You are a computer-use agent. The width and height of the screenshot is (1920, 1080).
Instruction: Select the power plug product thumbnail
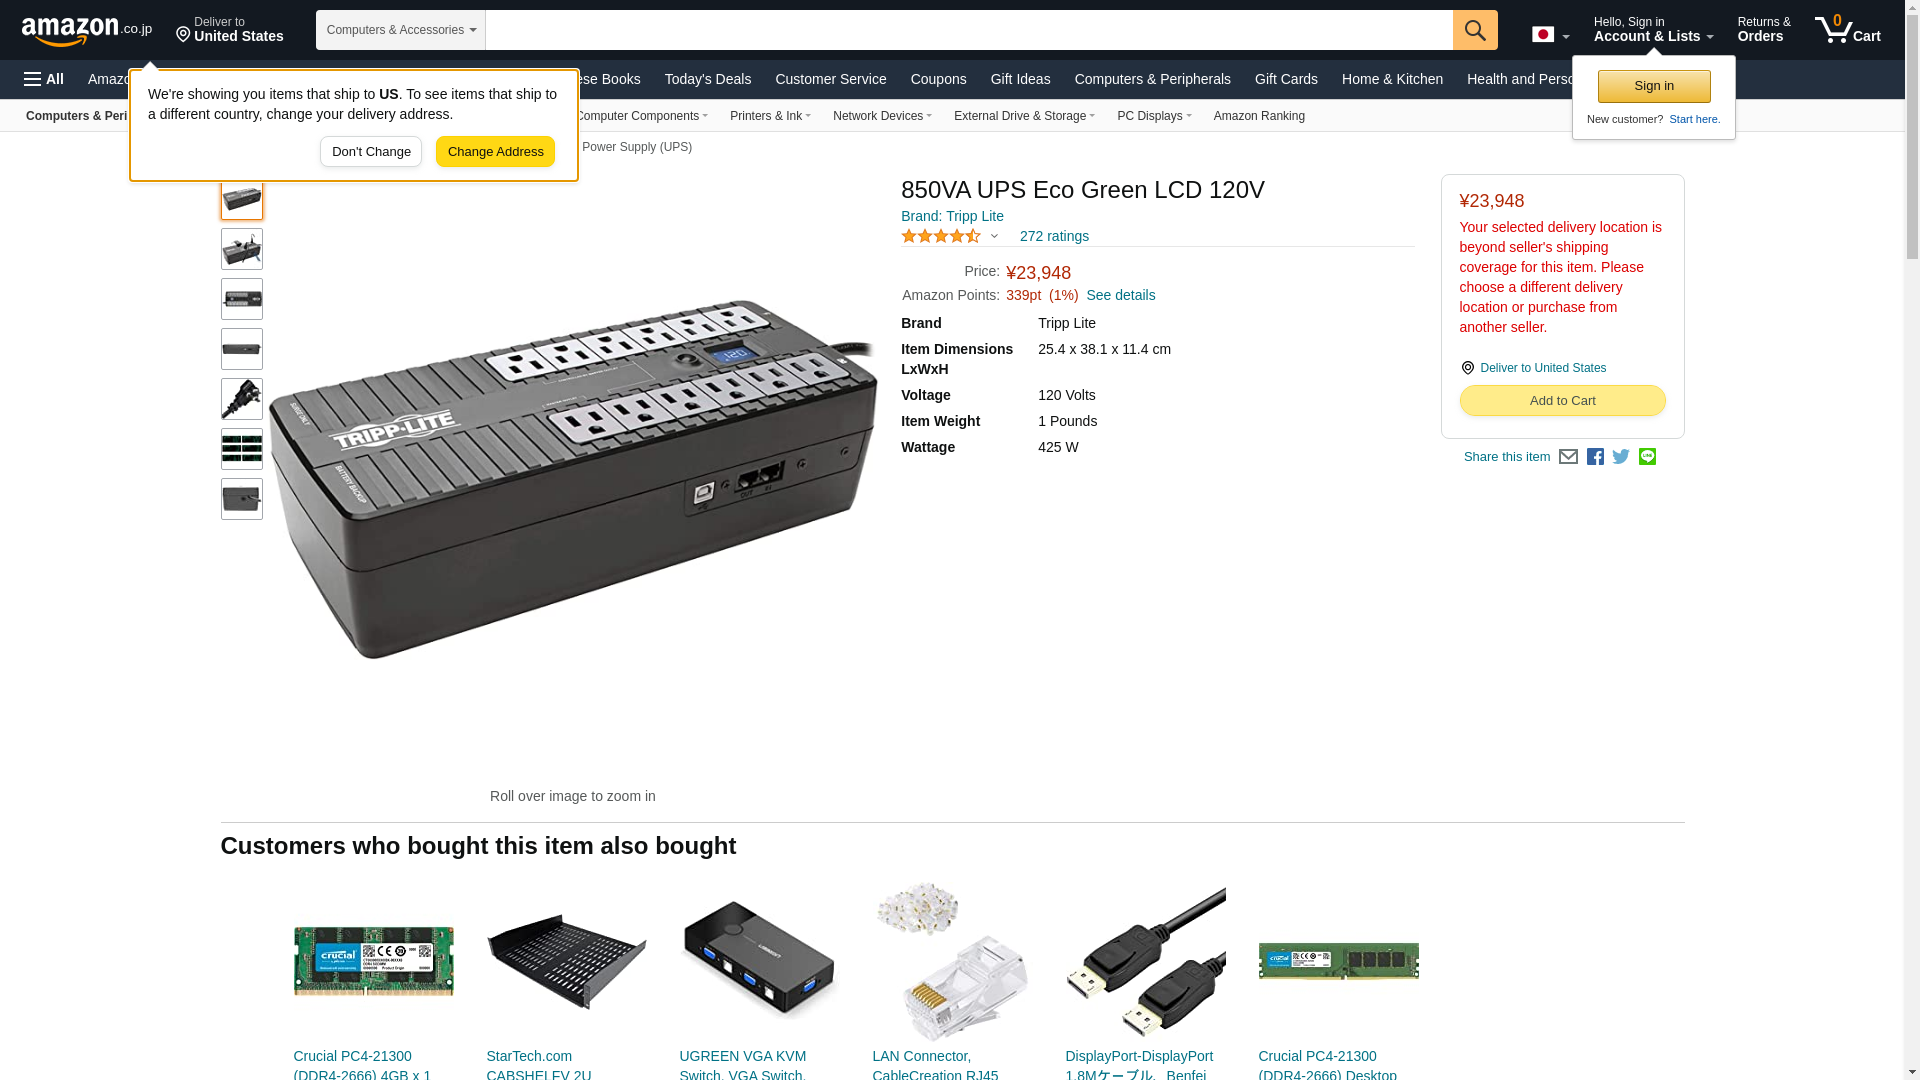click(x=242, y=399)
